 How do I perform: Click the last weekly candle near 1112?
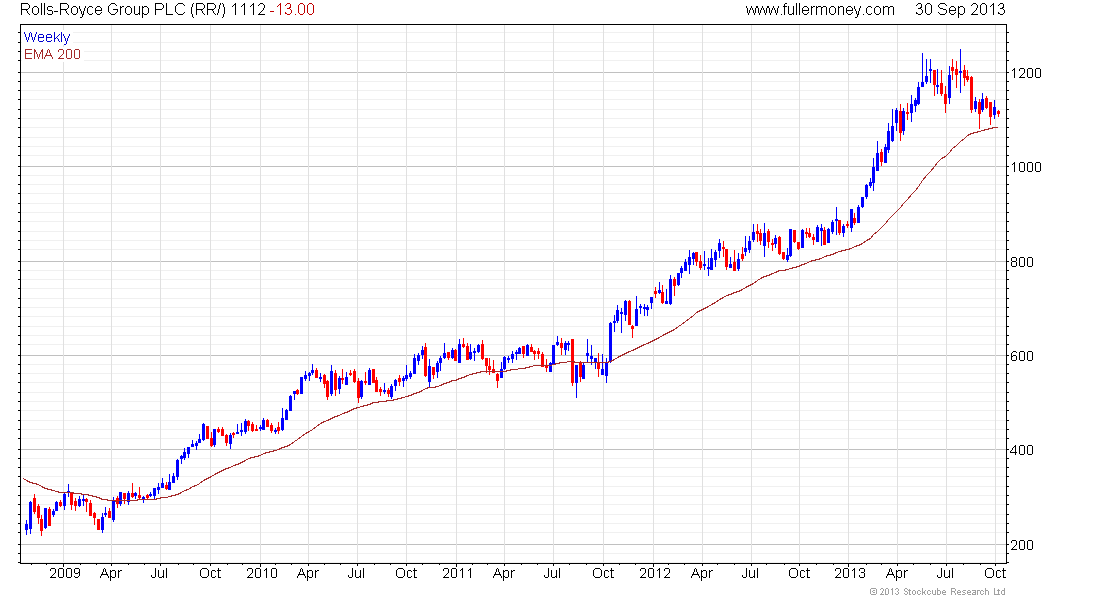click(998, 112)
